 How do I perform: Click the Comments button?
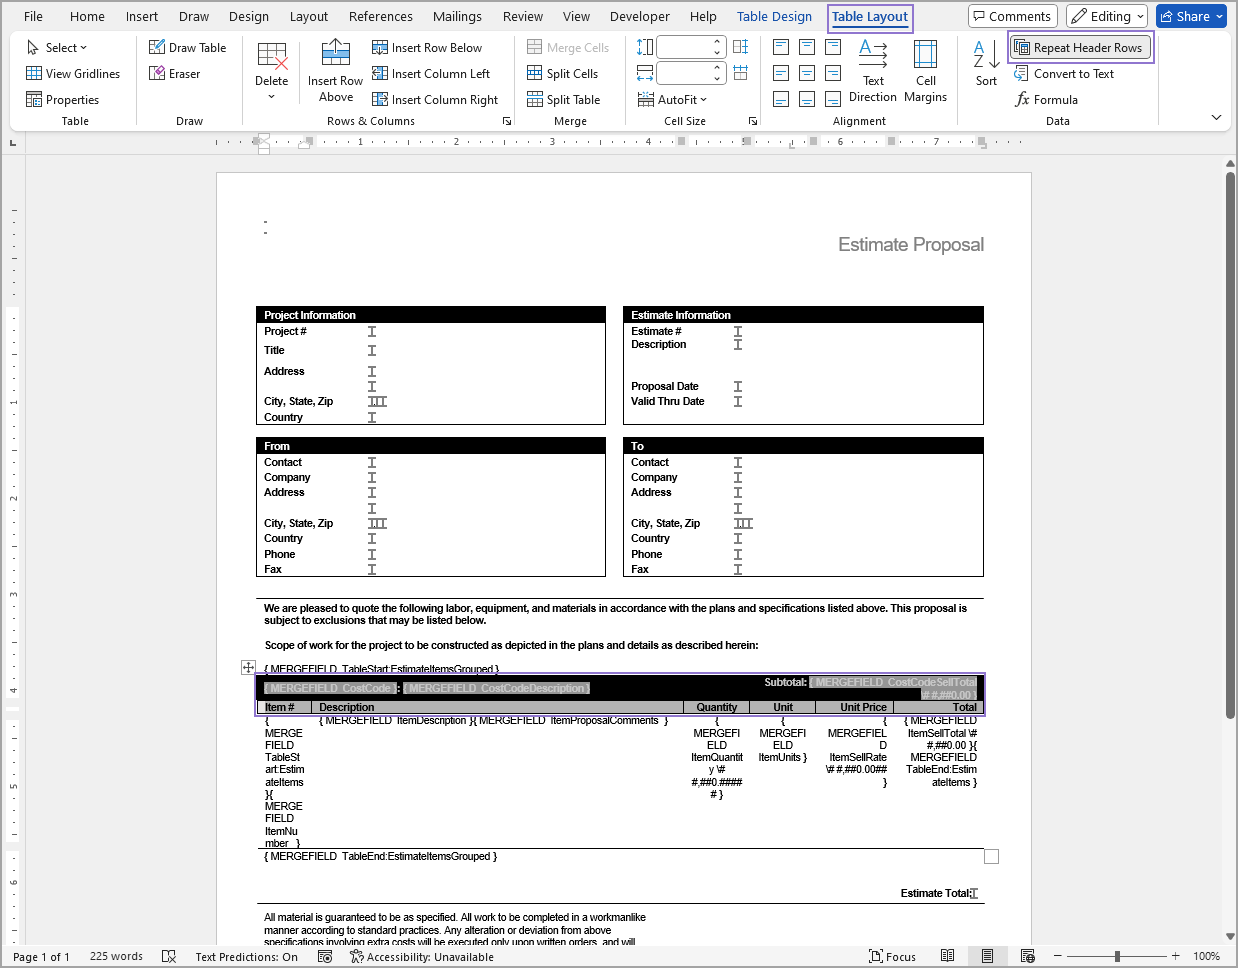1012,16
